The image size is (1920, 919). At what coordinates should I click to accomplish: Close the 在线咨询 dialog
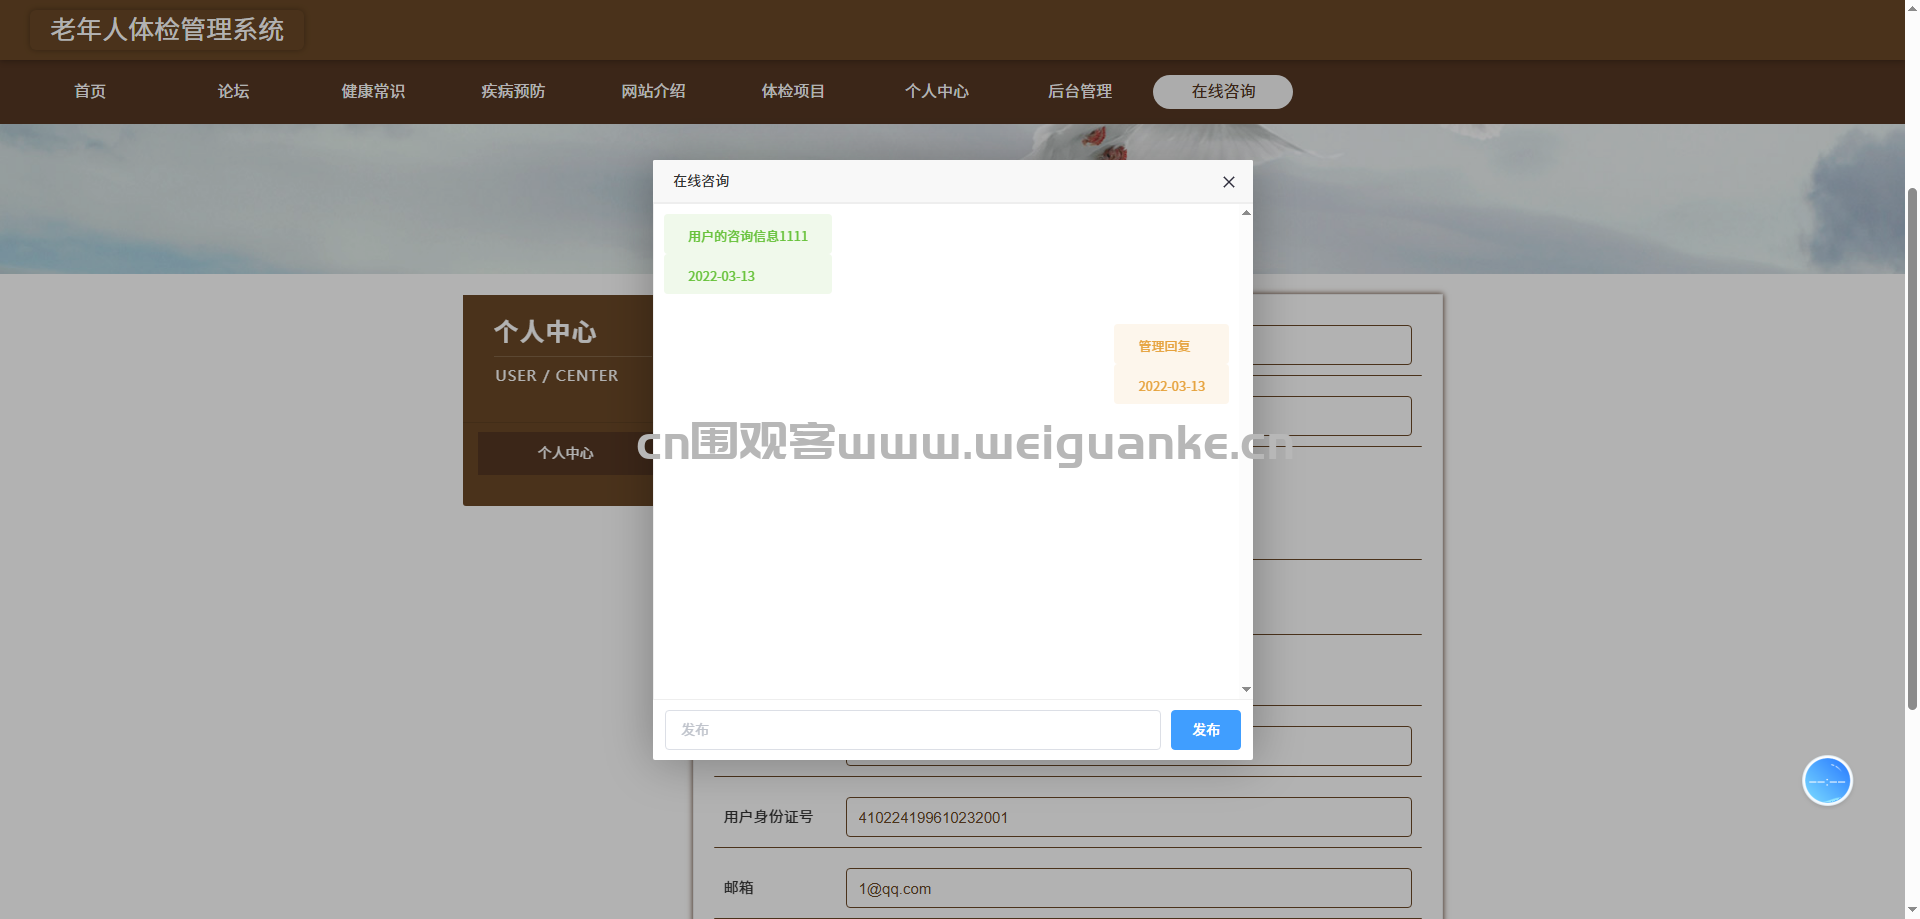pyautogui.click(x=1229, y=182)
